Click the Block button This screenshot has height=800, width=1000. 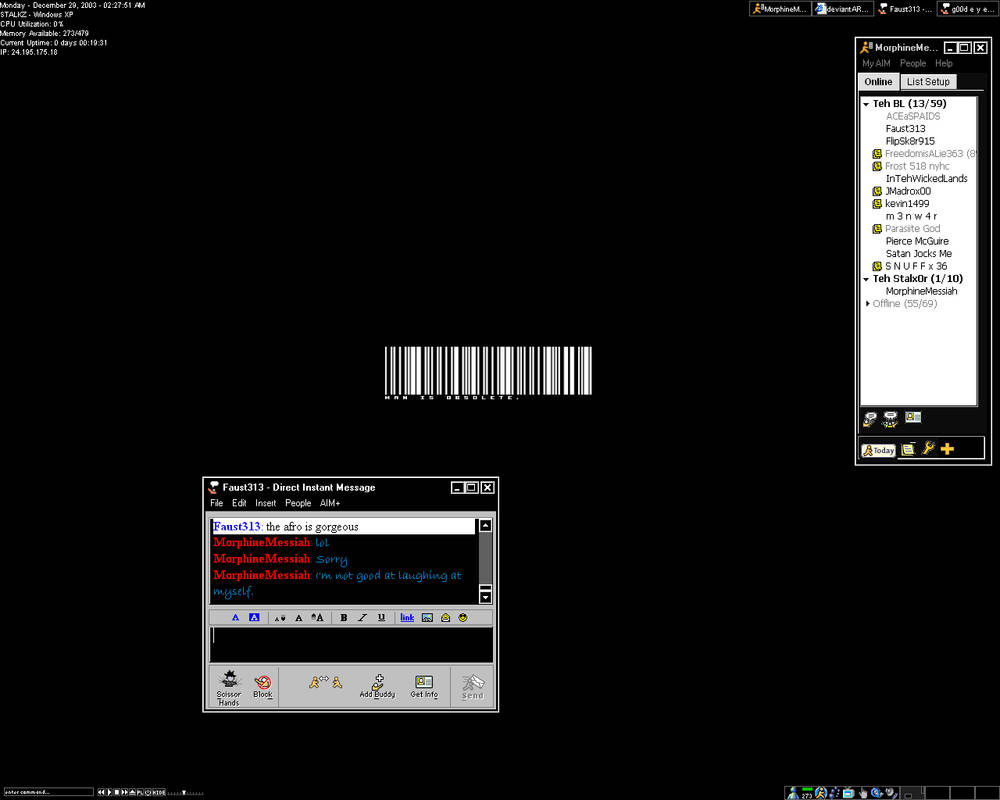click(x=263, y=686)
